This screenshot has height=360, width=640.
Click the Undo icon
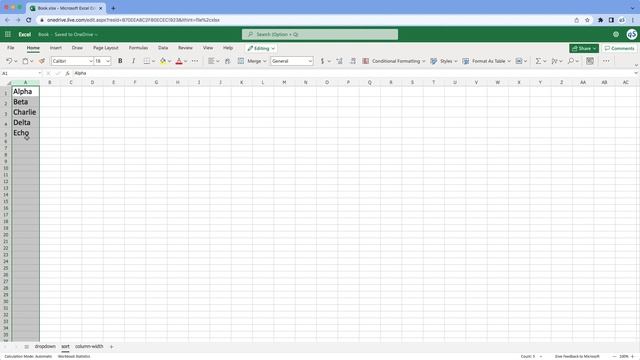pos(9,61)
